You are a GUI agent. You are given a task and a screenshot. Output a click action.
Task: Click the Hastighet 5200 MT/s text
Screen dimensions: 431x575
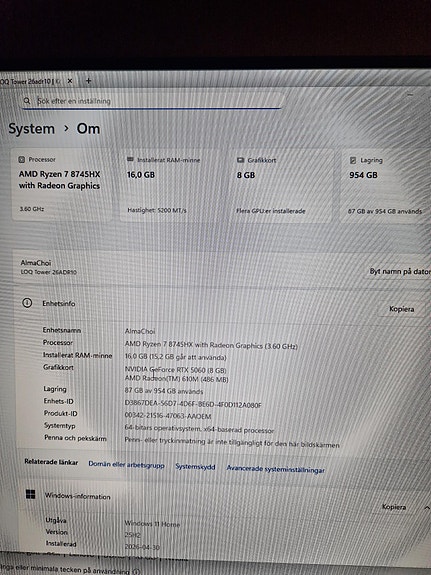pos(157,210)
